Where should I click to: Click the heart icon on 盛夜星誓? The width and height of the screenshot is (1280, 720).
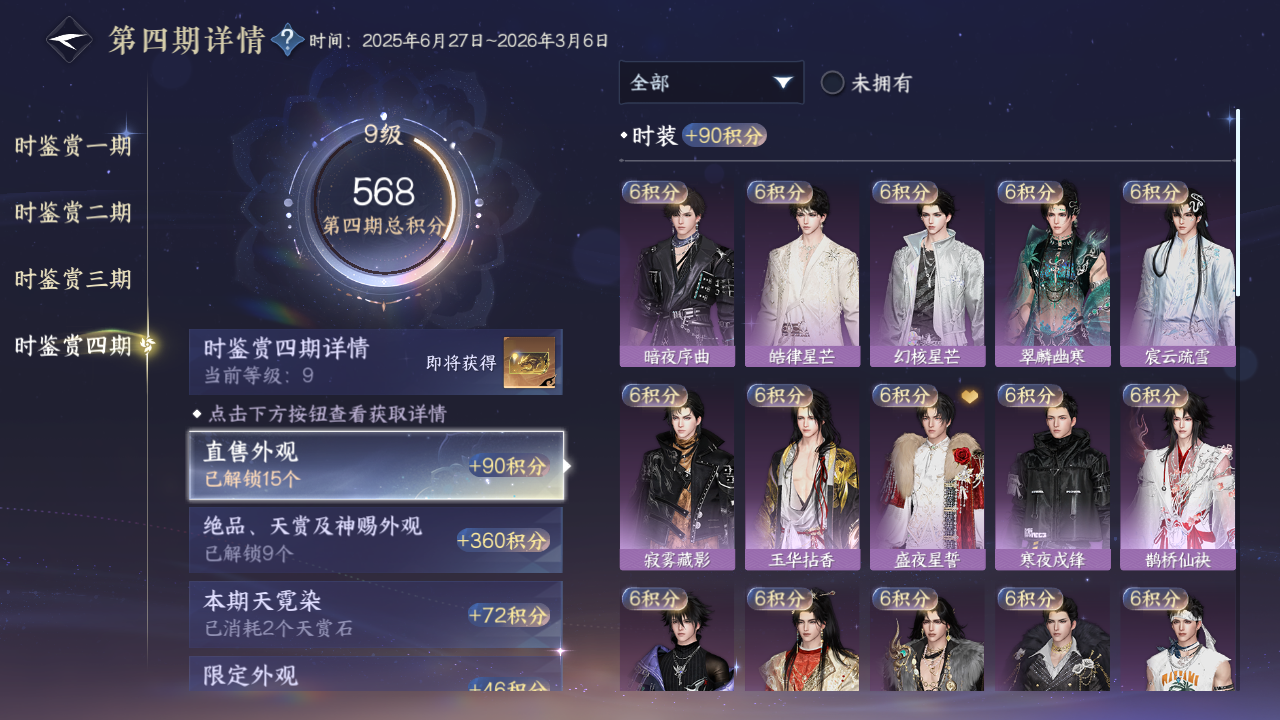970,397
